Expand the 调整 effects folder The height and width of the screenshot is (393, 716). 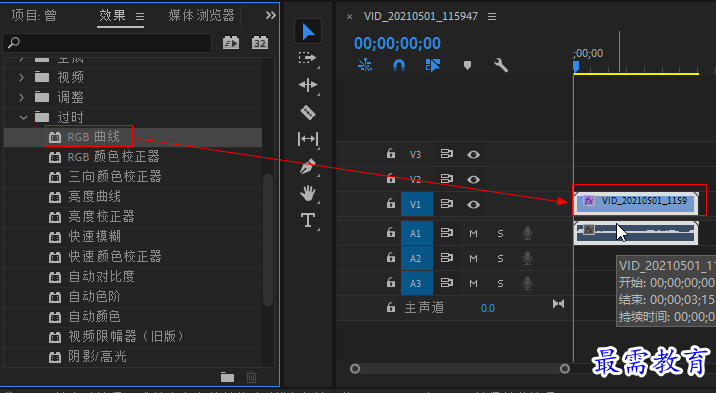coord(21,97)
